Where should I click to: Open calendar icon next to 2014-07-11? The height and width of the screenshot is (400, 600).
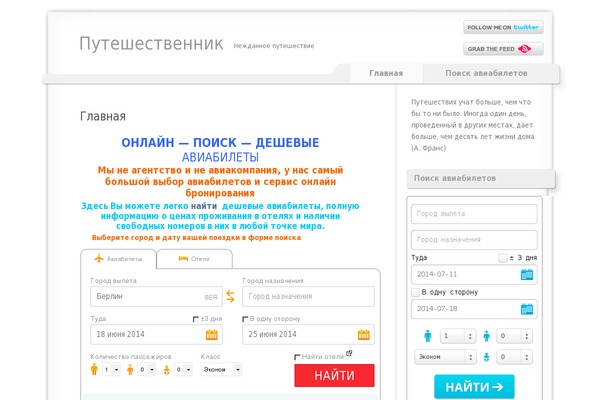pyautogui.click(x=527, y=274)
